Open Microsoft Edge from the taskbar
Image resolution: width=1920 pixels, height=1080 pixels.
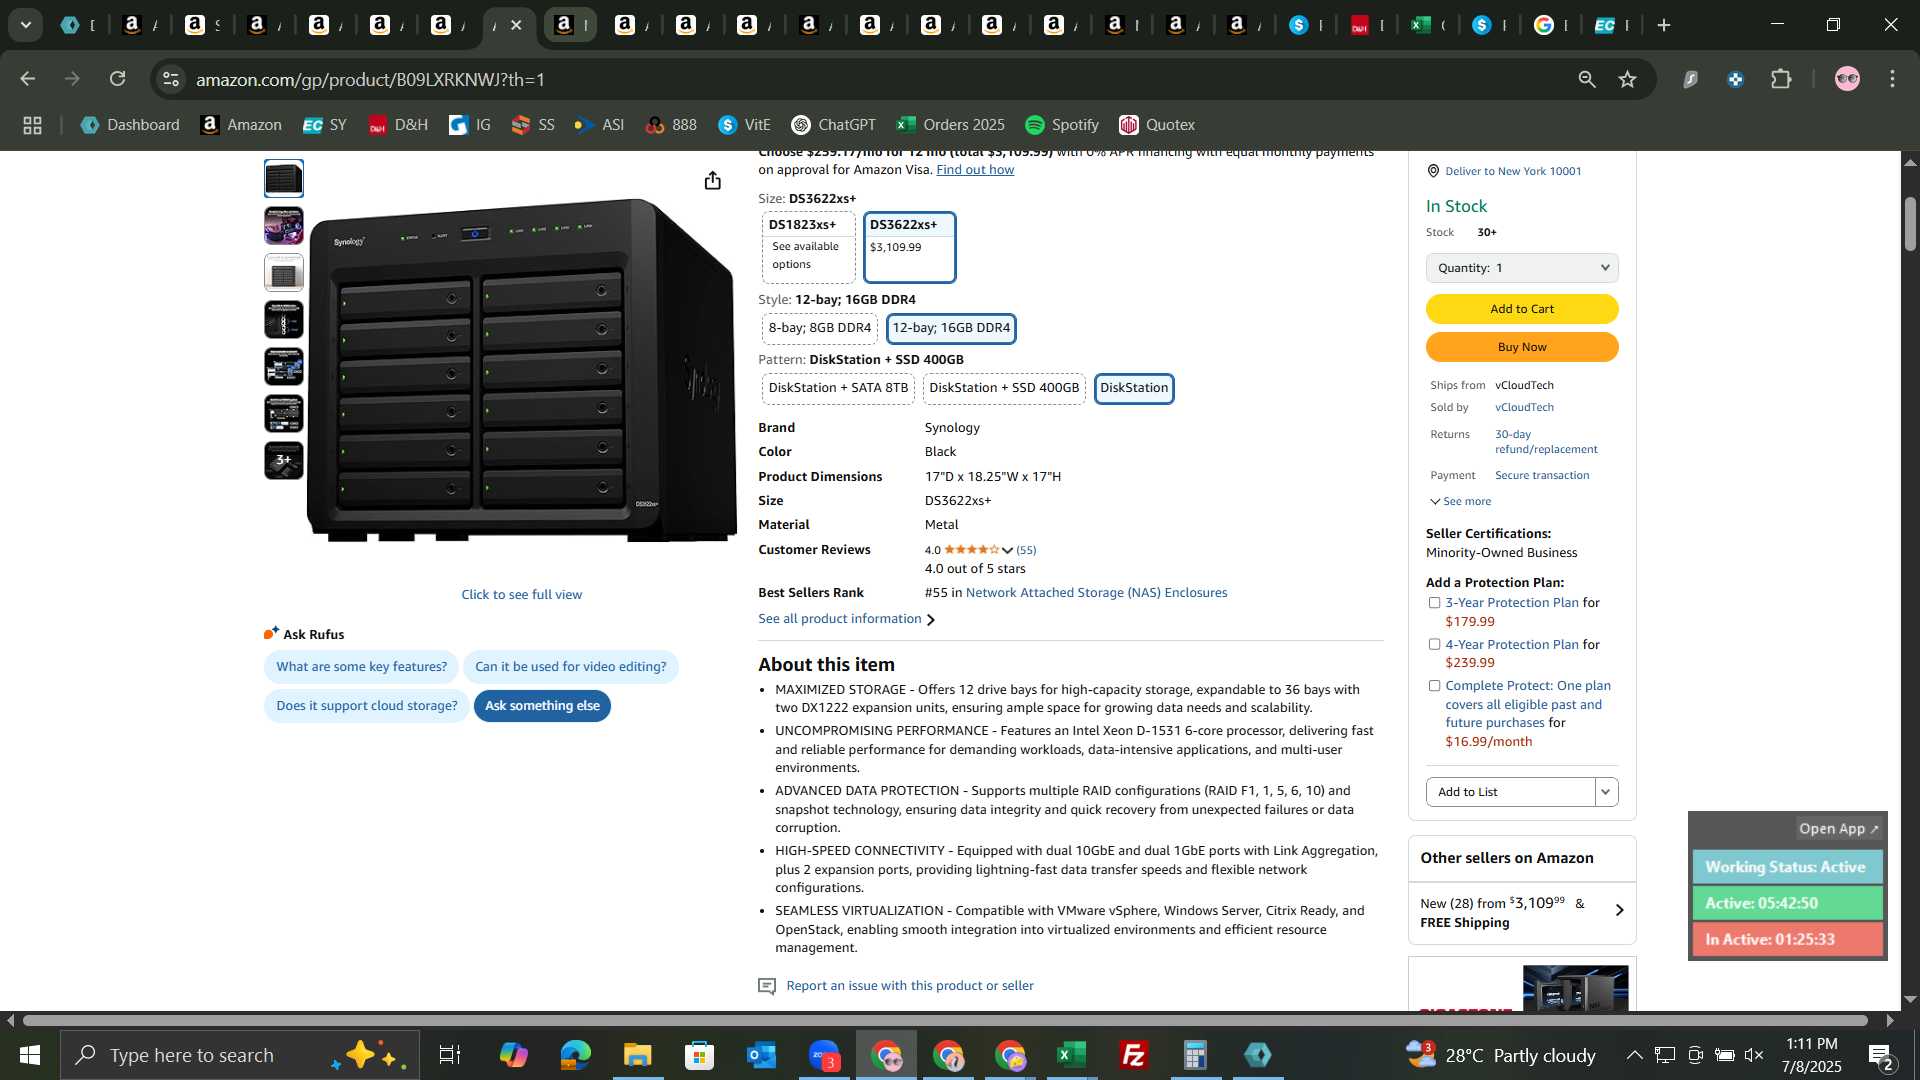click(575, 1055)
